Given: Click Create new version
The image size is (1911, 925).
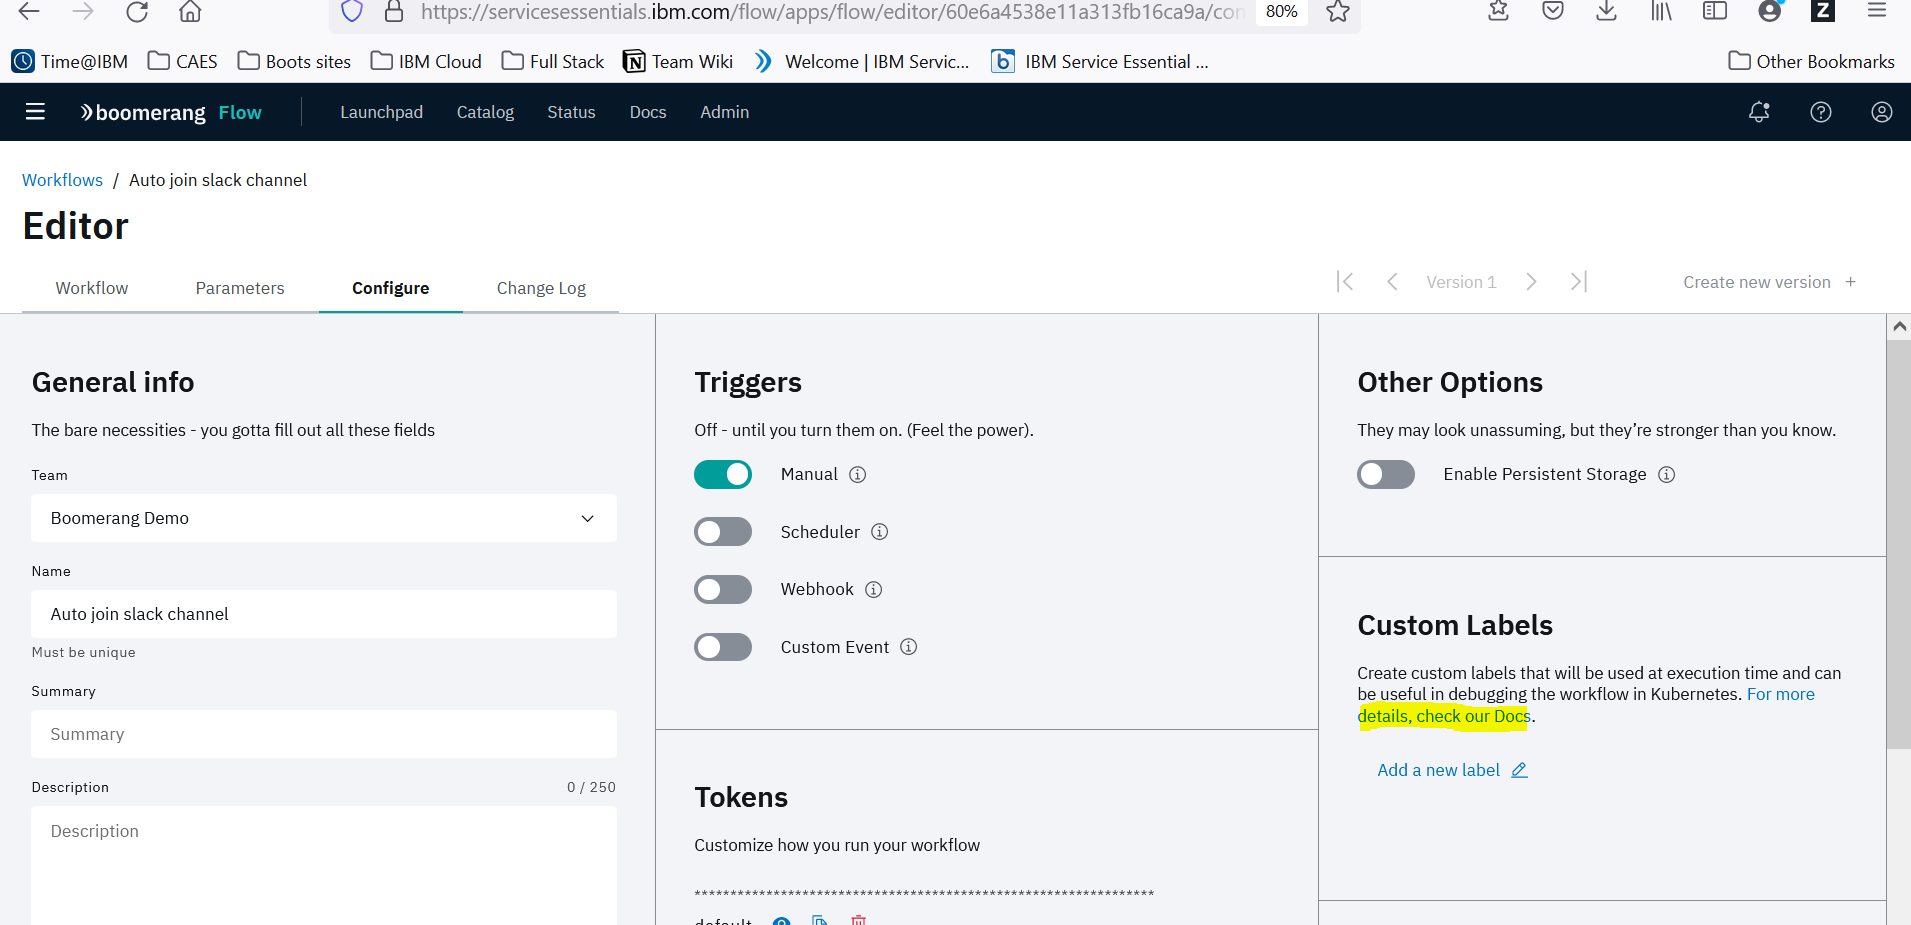Looking at the screenshot, I should pos(1769,282).
